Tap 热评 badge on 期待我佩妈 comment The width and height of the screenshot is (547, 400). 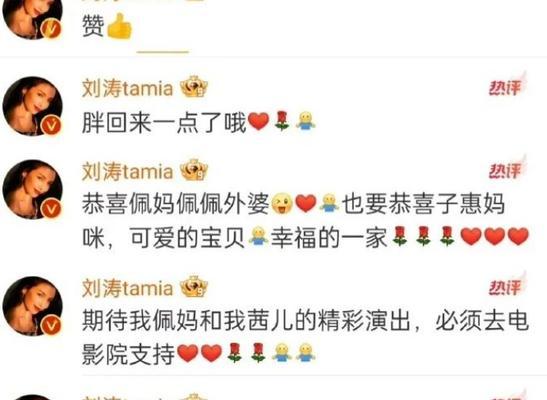pyautogui.click(x=506, y=286)
